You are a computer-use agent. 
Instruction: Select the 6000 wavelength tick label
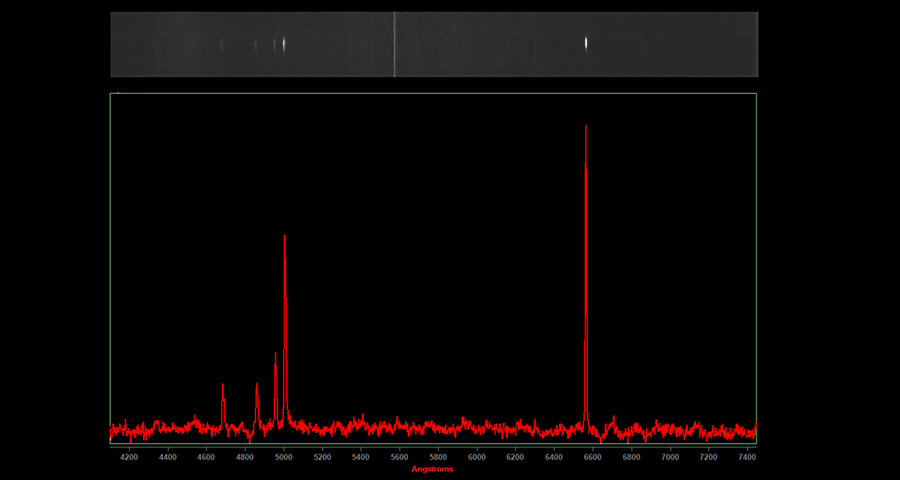477,457
